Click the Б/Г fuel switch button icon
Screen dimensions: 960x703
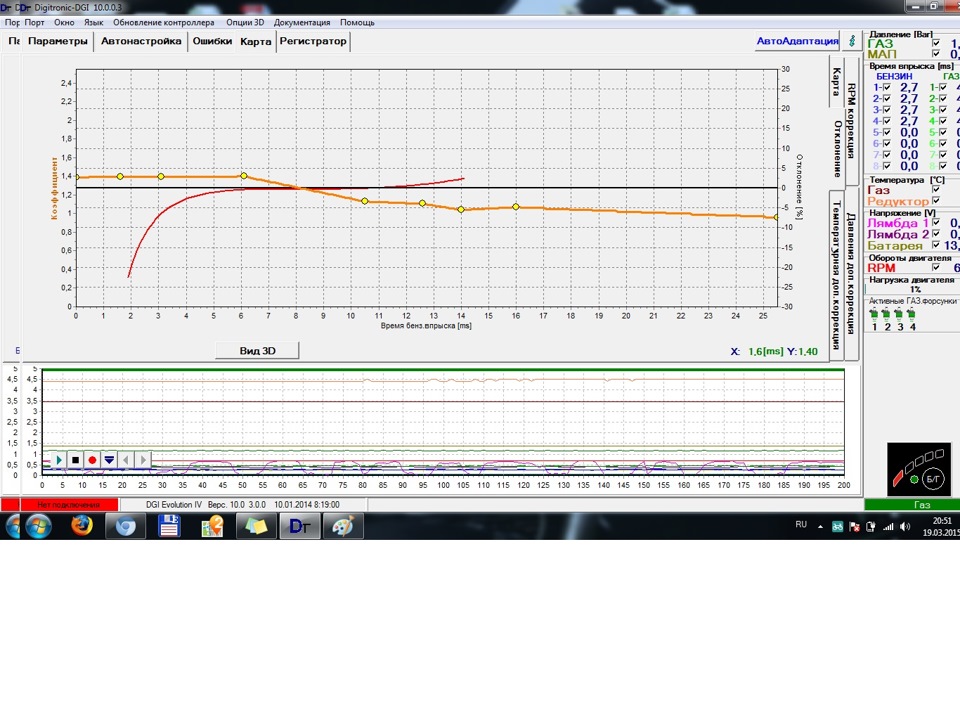[933, 478]
